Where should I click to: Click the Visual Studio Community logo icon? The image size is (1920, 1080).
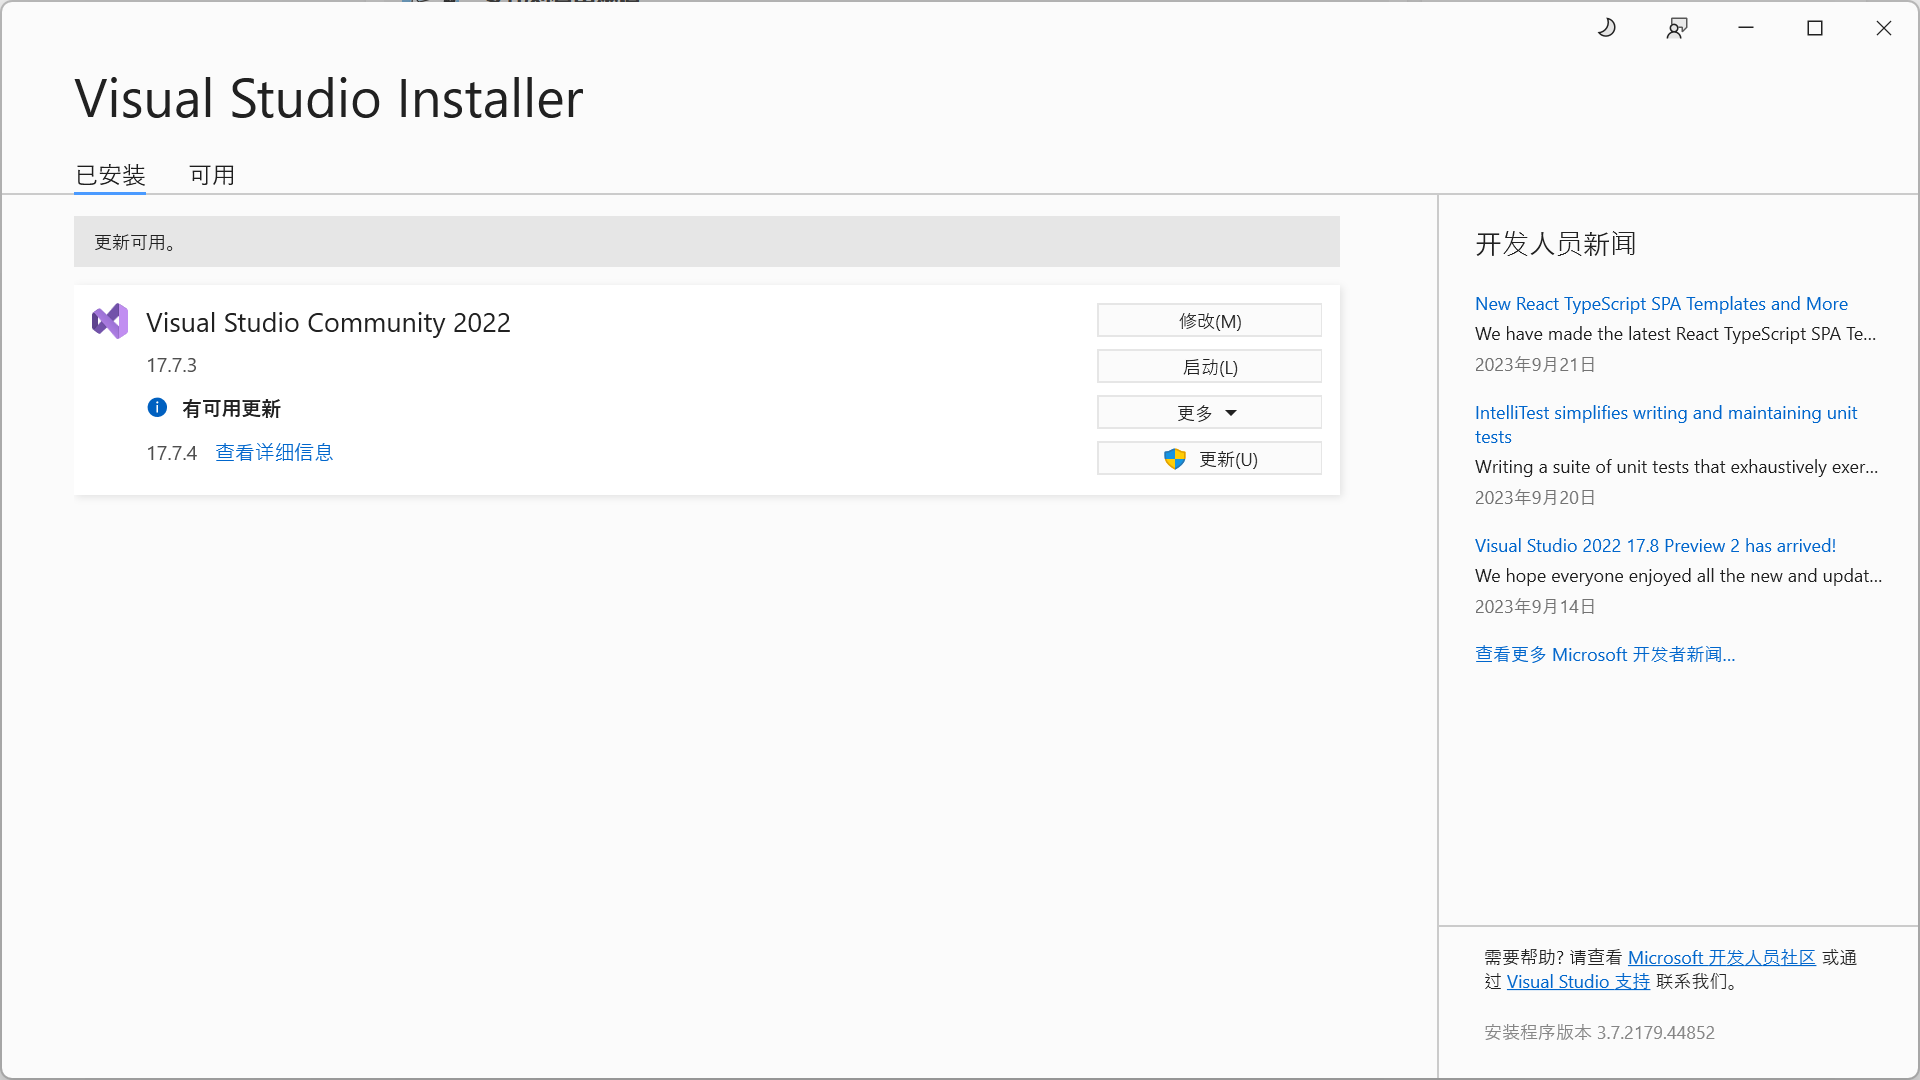tap(110, 321)
